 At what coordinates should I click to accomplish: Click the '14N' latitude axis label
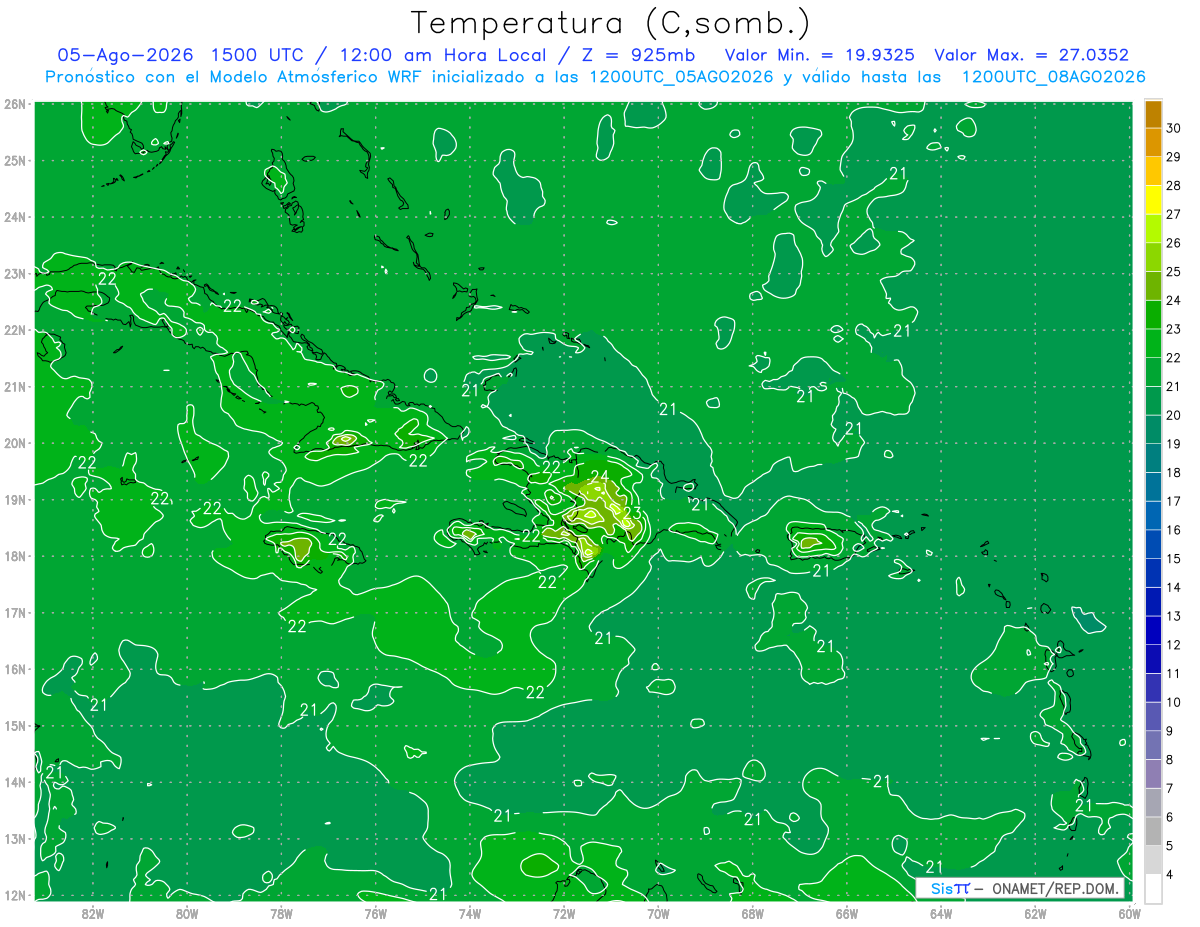15,782
